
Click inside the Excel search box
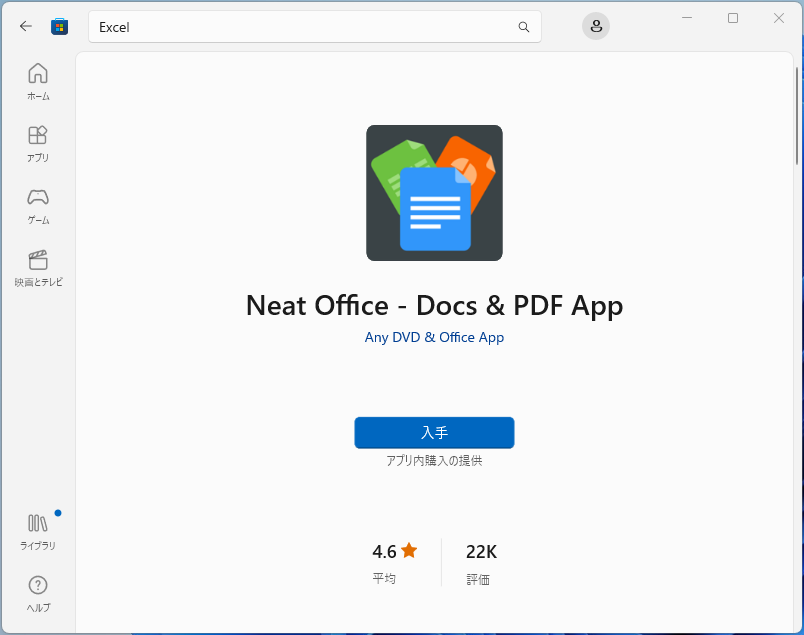(300, 27)
